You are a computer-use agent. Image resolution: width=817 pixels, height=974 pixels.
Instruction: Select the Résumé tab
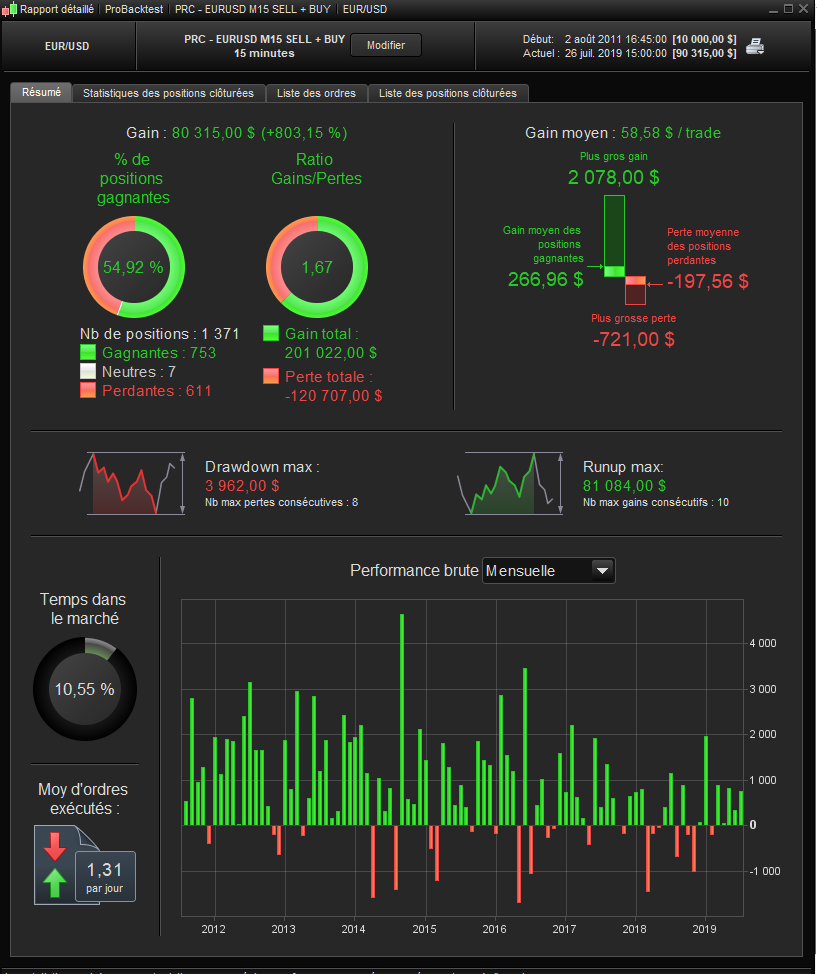pyautogui.click(x=41, y=93)
